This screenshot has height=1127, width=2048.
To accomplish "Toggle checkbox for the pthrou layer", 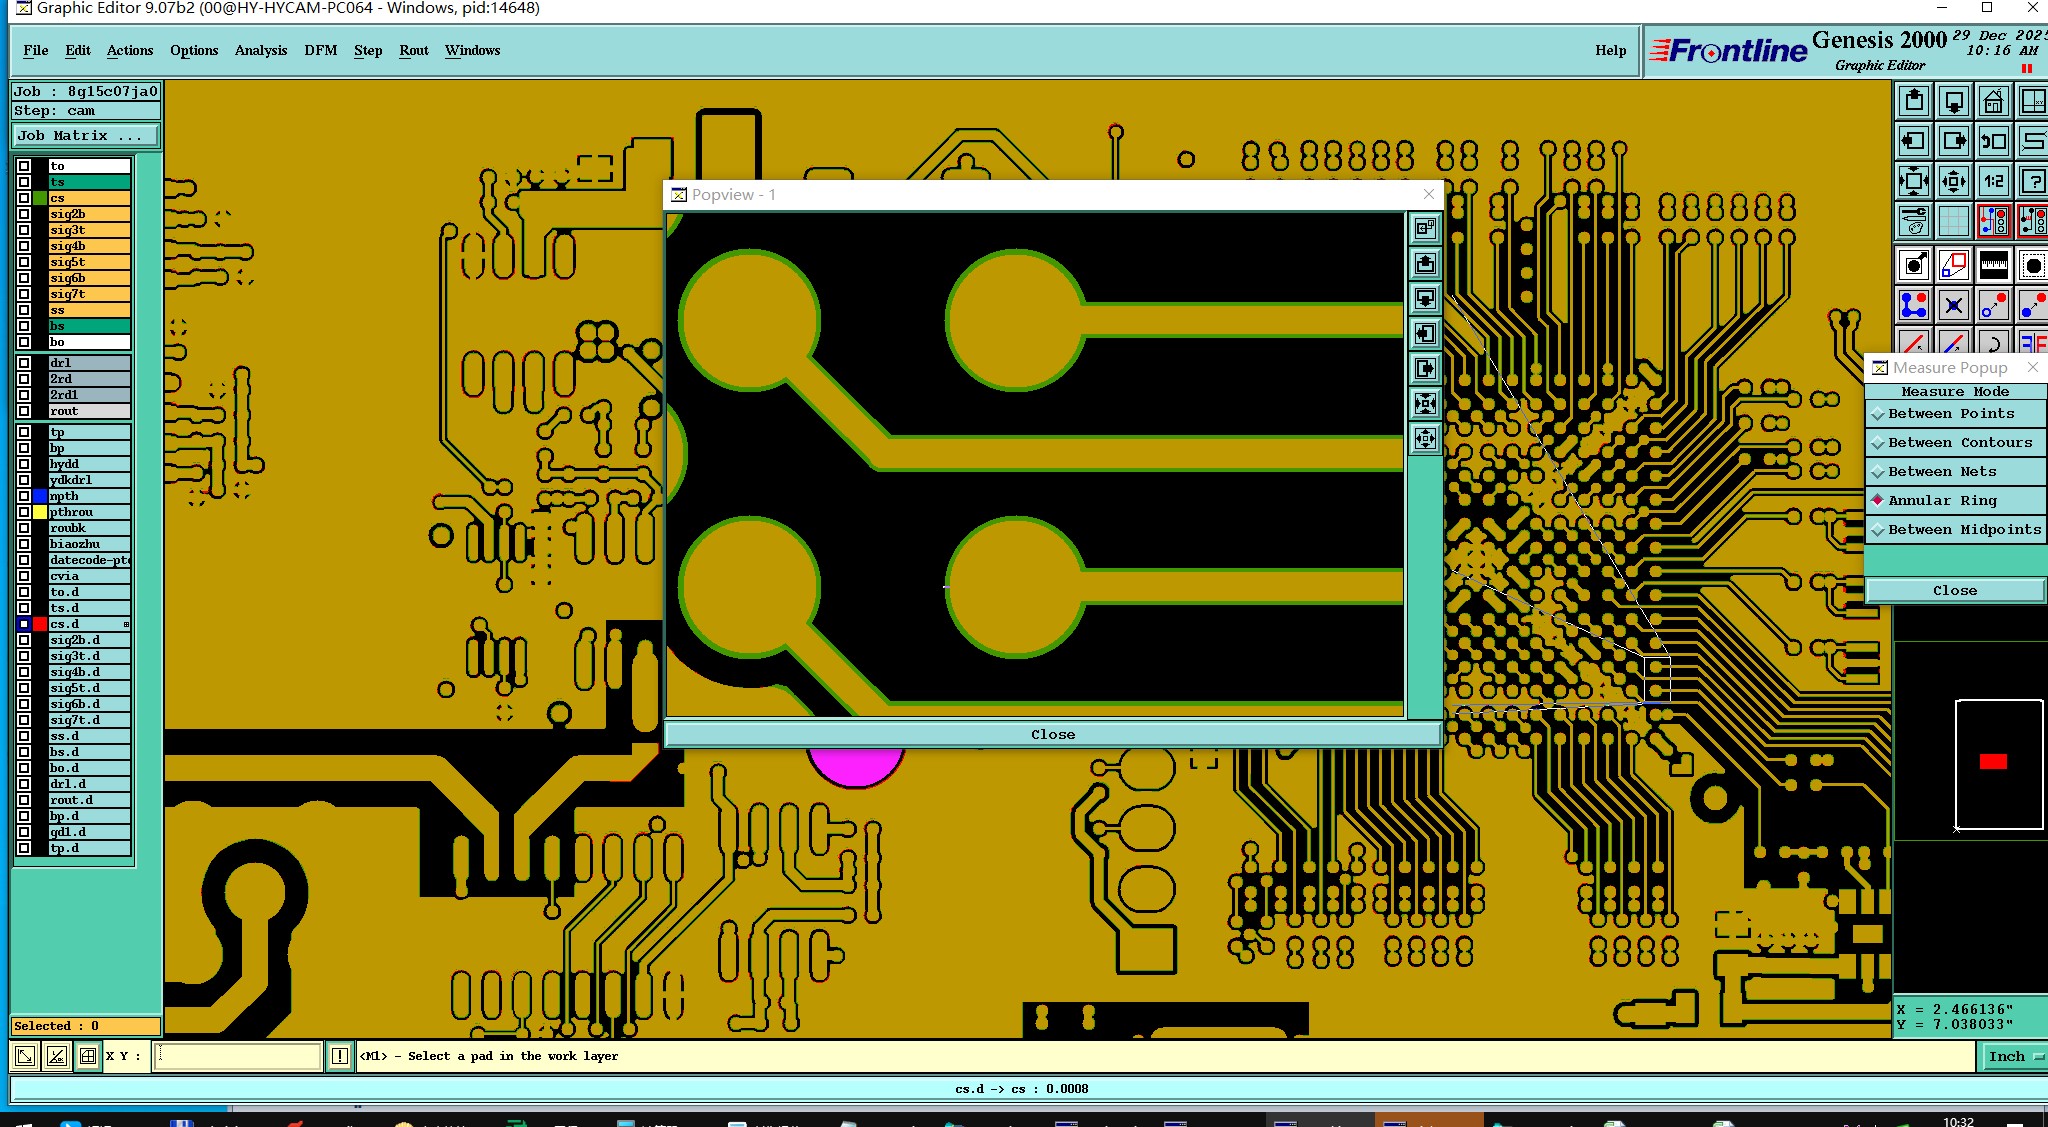I will click(24, 512).
